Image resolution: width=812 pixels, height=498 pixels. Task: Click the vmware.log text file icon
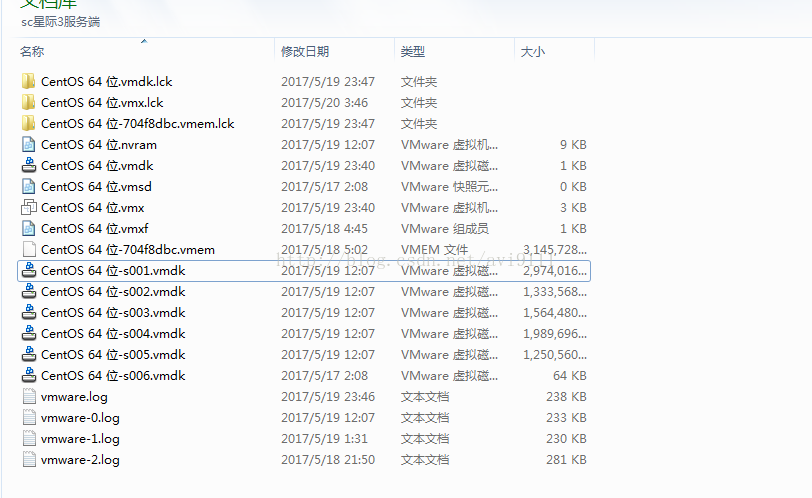29,397
